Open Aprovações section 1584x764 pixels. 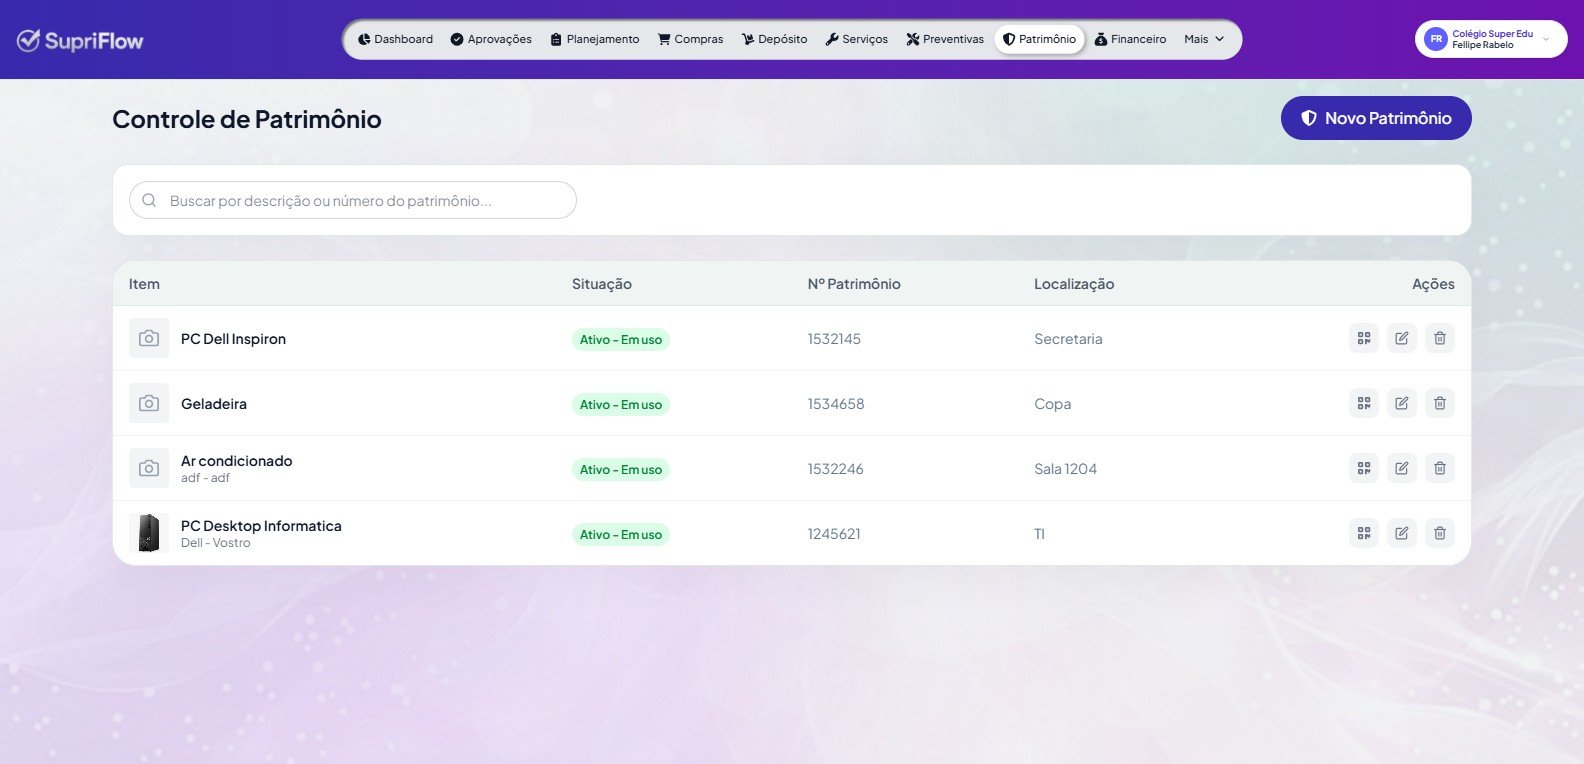[491, 39]
